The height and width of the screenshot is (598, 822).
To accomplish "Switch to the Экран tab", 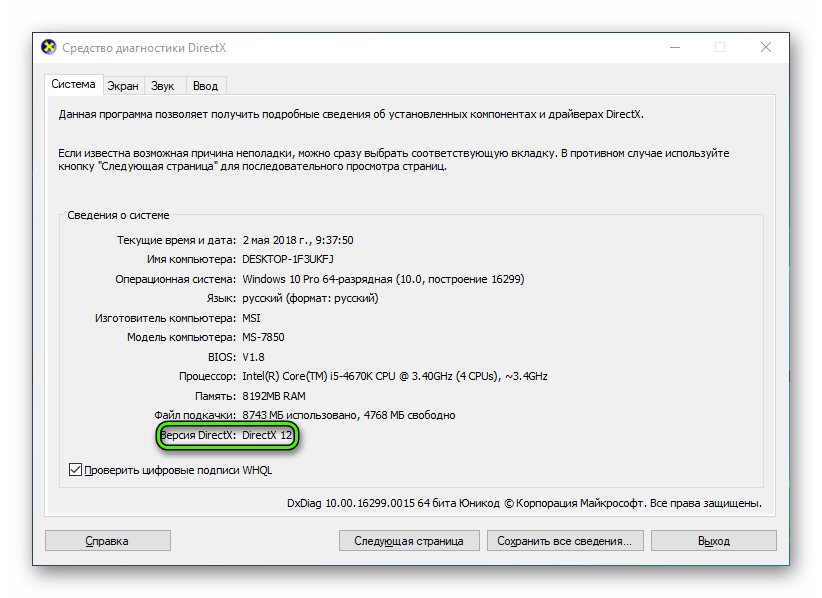I will coord(123,86).
